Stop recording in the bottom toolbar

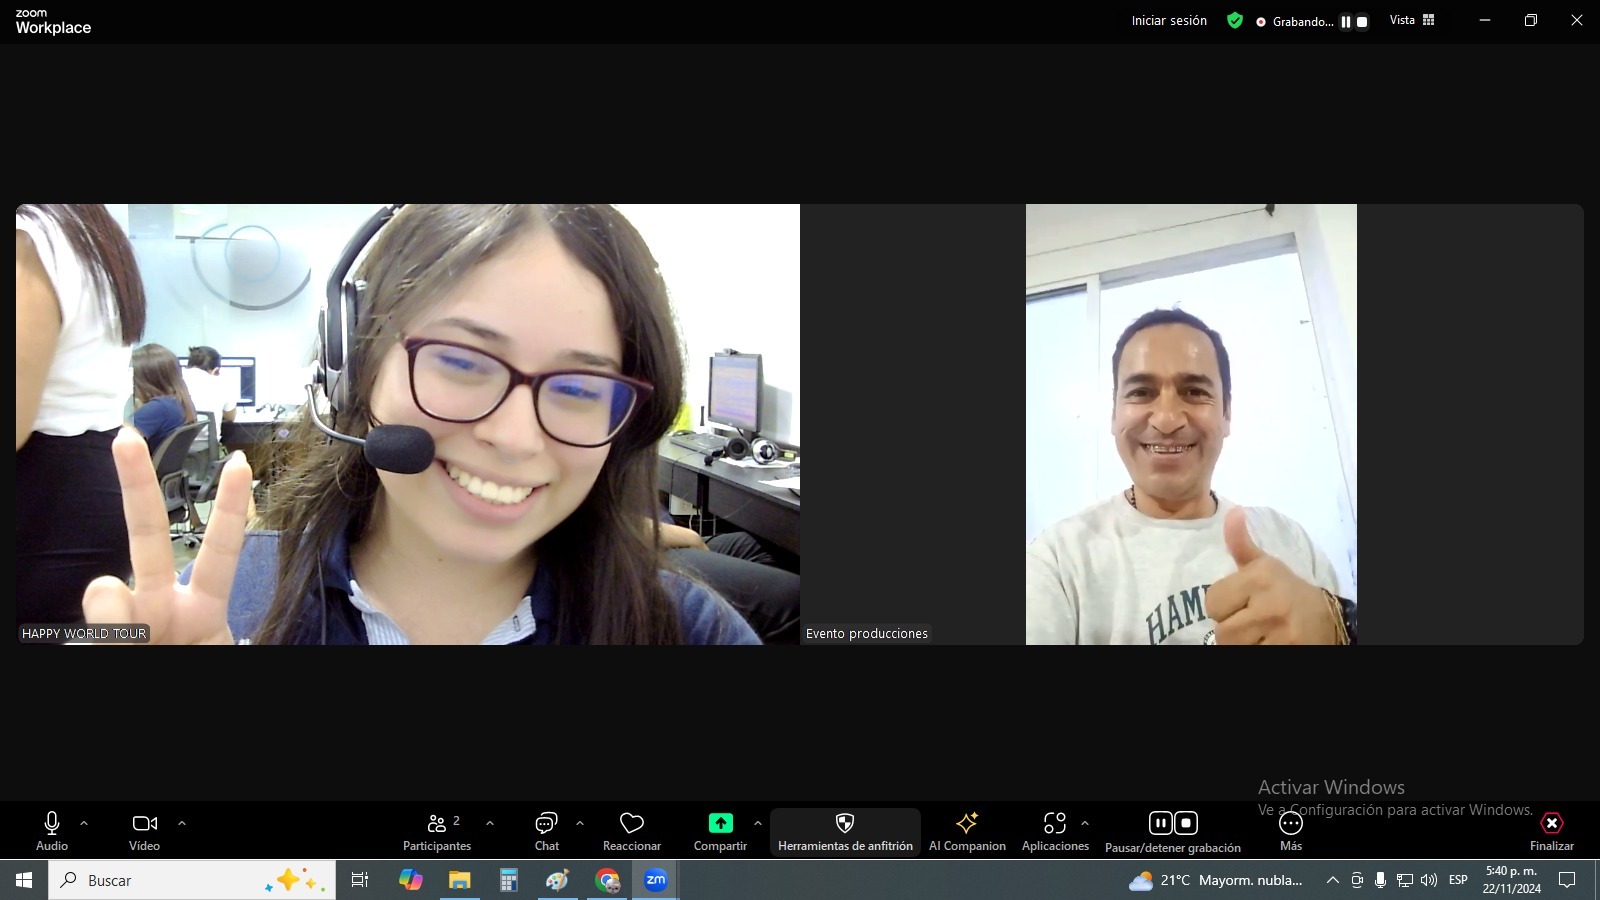(x=1186, y=823)
